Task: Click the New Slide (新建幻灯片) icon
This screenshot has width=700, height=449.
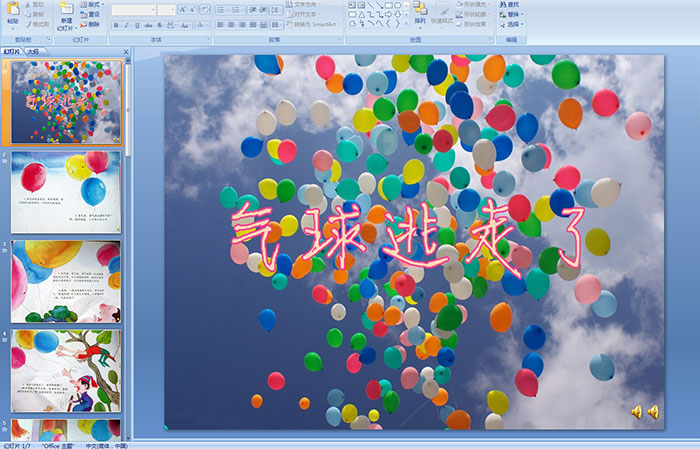Action: (x=67, y=9)
